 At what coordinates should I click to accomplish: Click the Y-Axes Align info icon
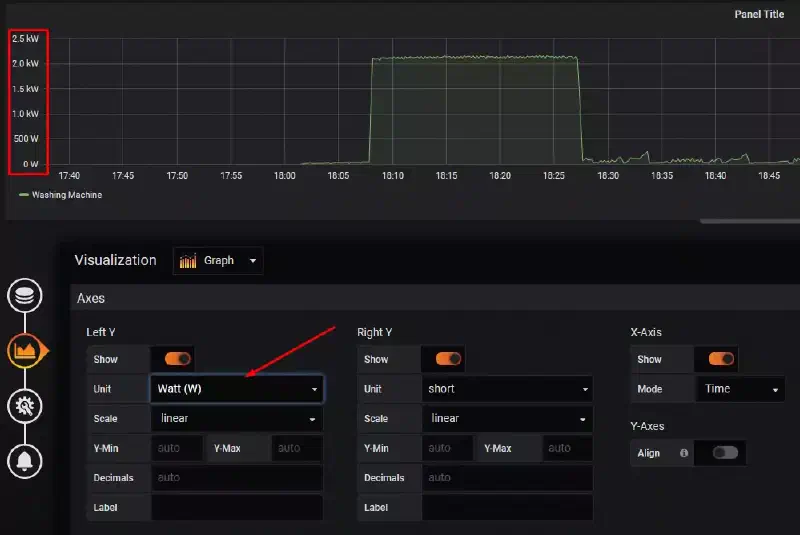tap(684, 453)
